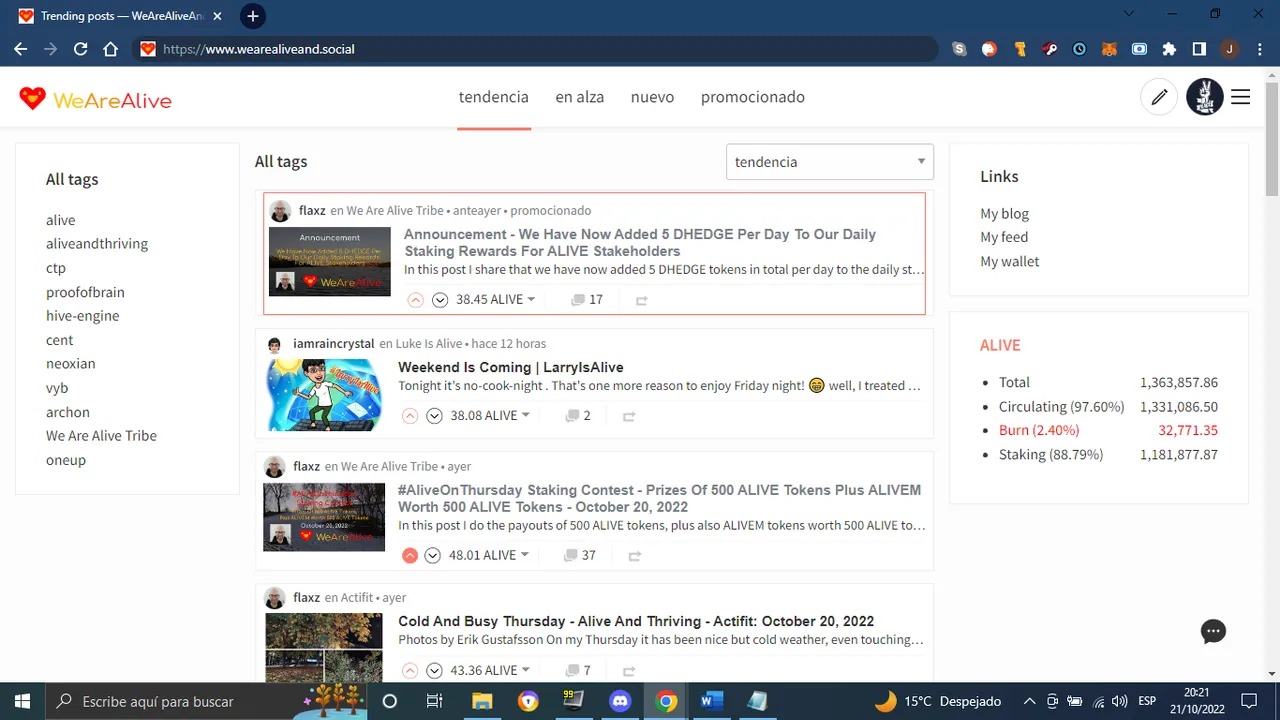
Task: Select the ctp tag
Action: pos(56,268)
